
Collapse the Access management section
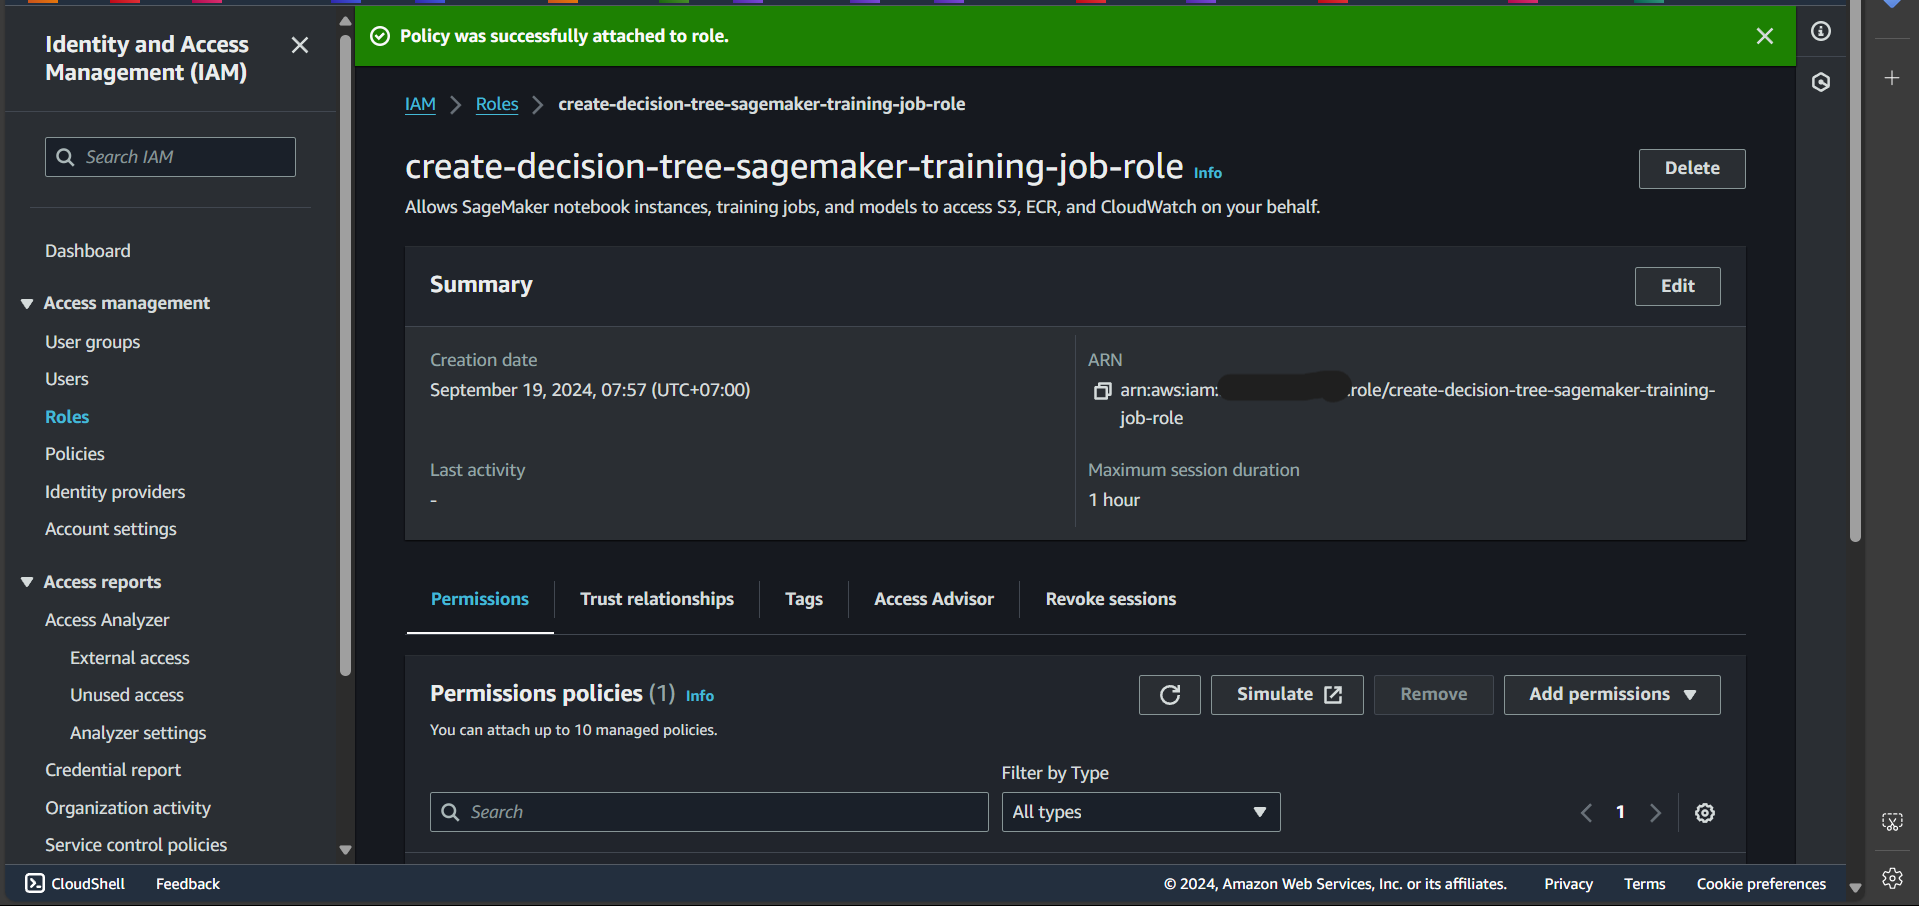point(27,303)
